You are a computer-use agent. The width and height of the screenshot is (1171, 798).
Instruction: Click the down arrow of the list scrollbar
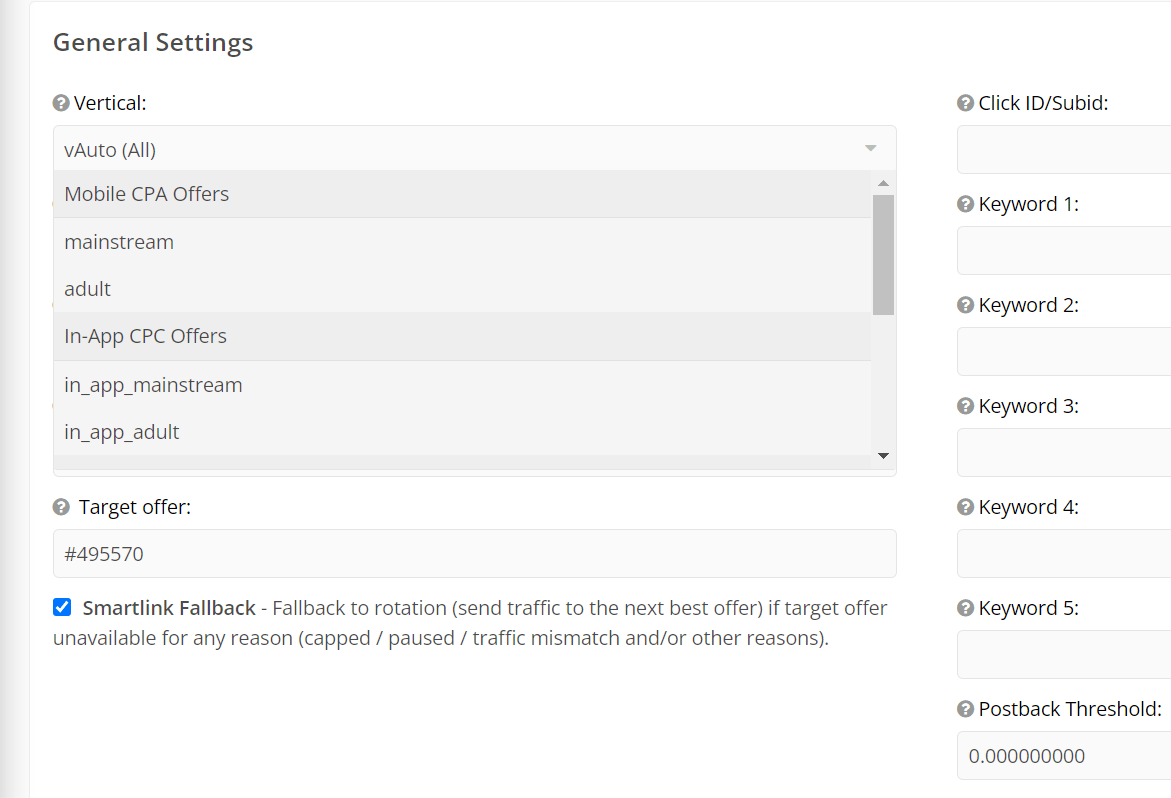(x=883, y=455)
